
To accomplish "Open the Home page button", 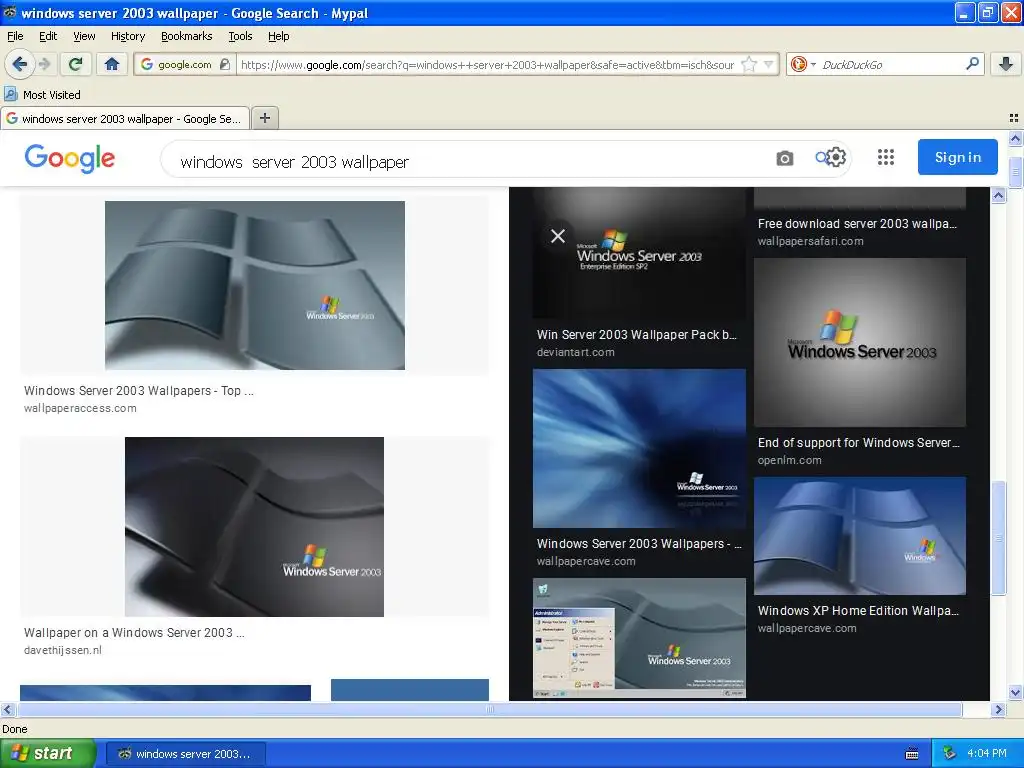I will pos(112,64).
